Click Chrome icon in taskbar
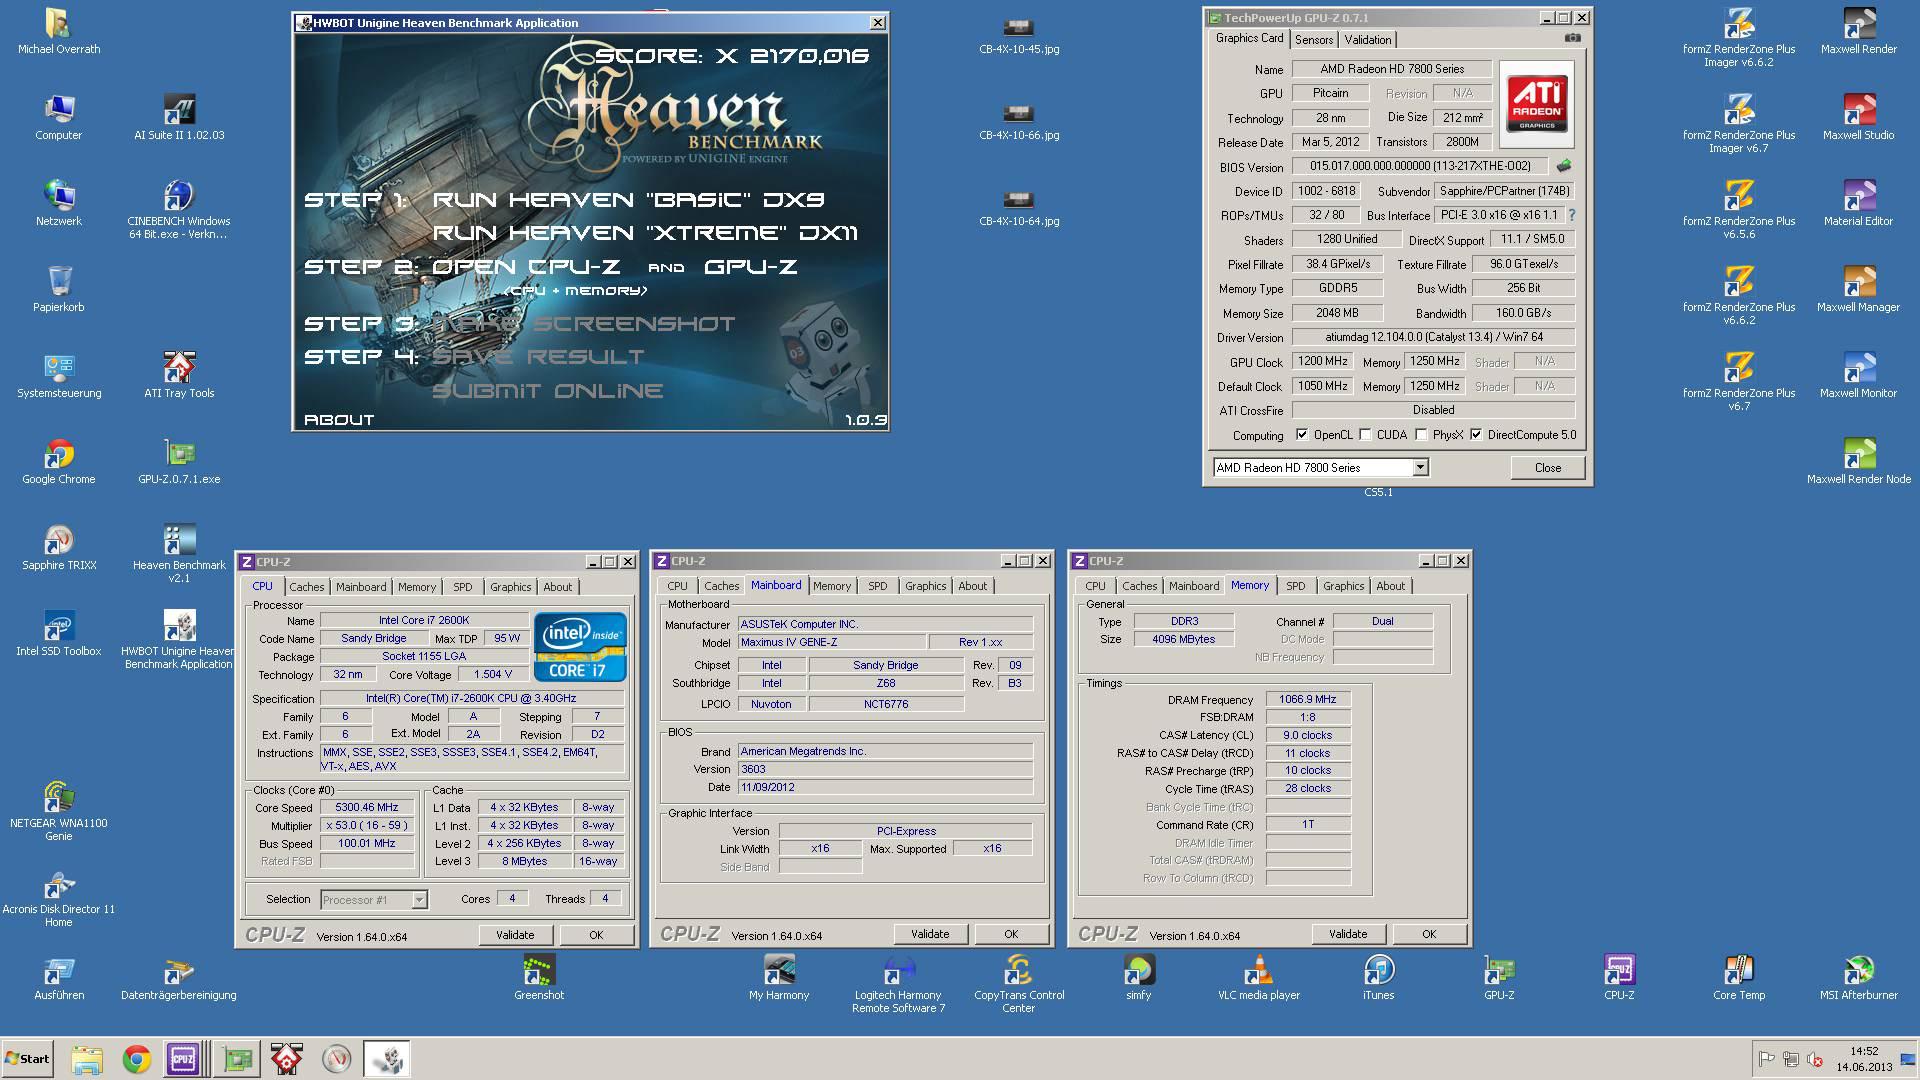 (x=137, y=1059)
